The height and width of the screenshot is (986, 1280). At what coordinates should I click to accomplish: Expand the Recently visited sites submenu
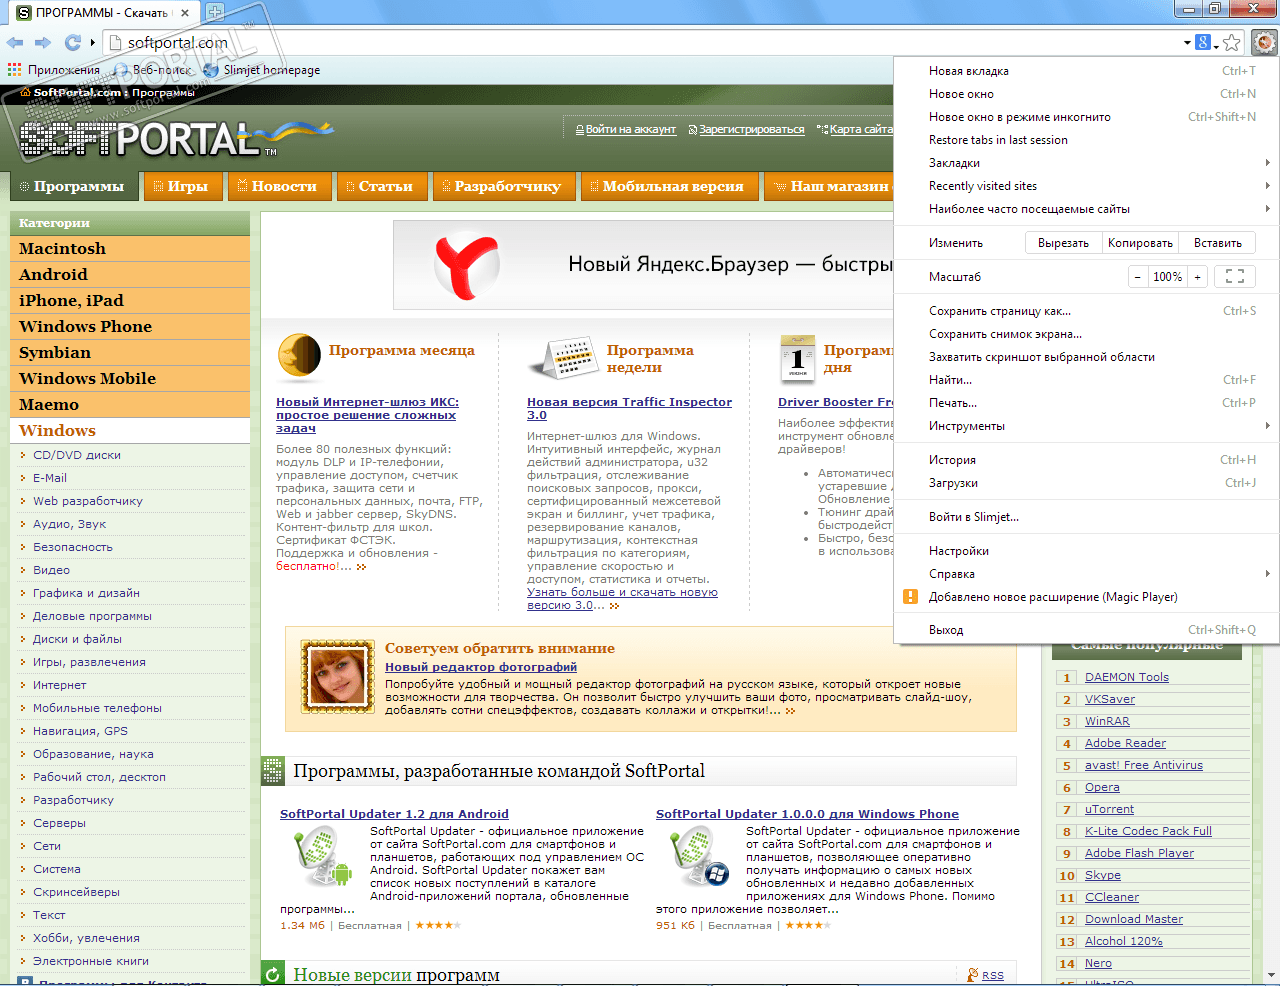(x=1086, y=186)
